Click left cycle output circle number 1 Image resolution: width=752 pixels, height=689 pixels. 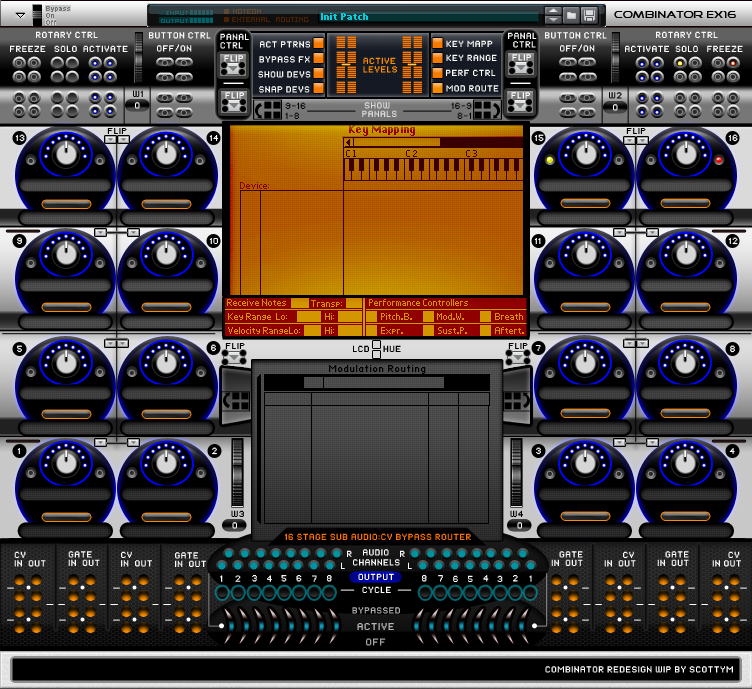[222, 593]
